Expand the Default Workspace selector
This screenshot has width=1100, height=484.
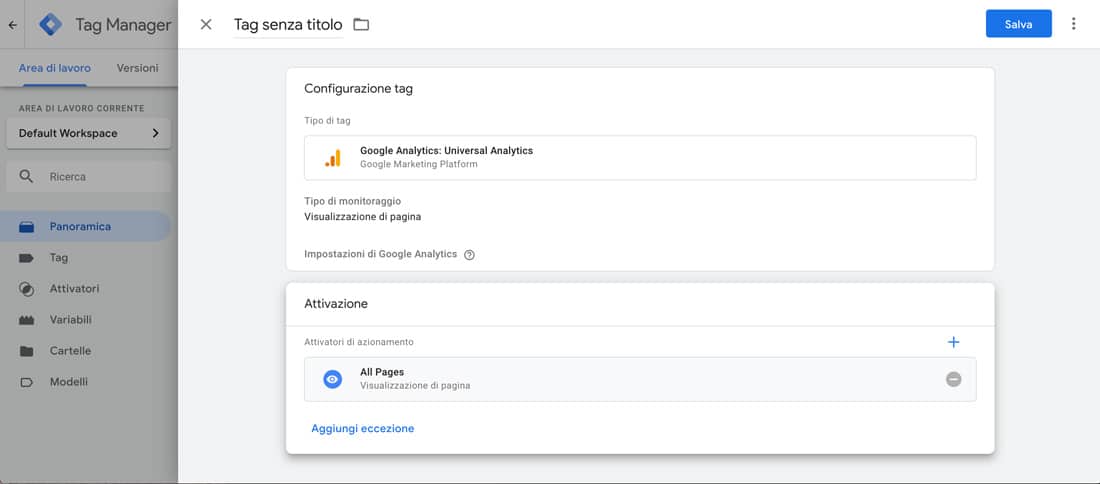pos(88,133)
